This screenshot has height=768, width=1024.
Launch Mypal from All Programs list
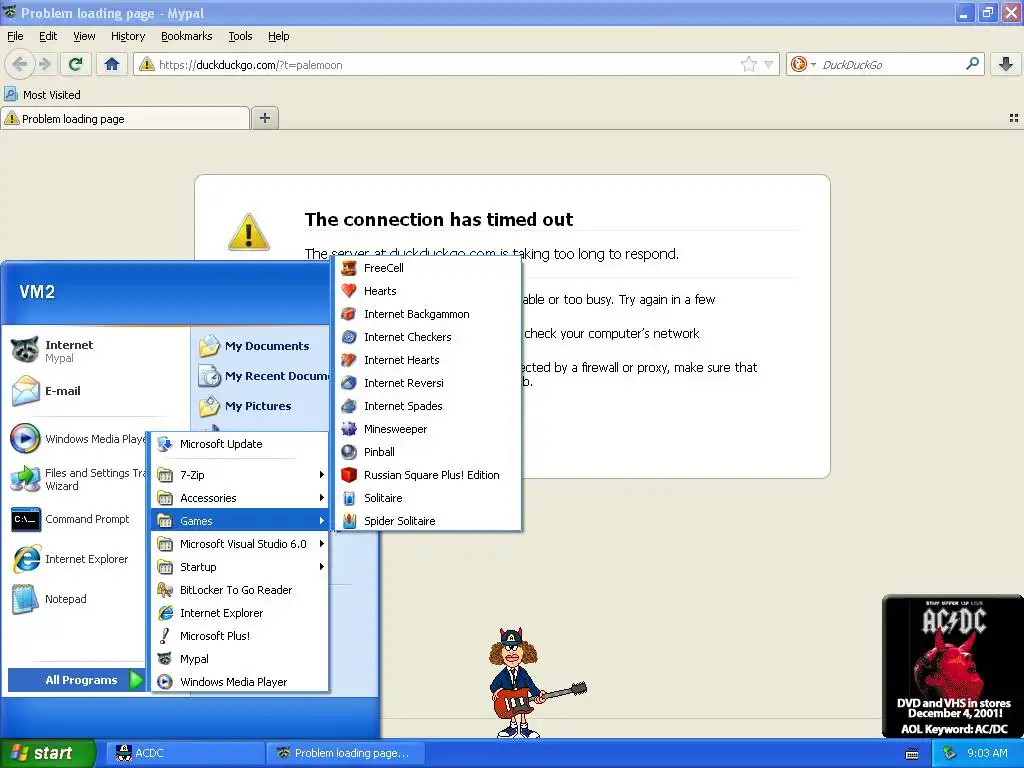point(240,659)
